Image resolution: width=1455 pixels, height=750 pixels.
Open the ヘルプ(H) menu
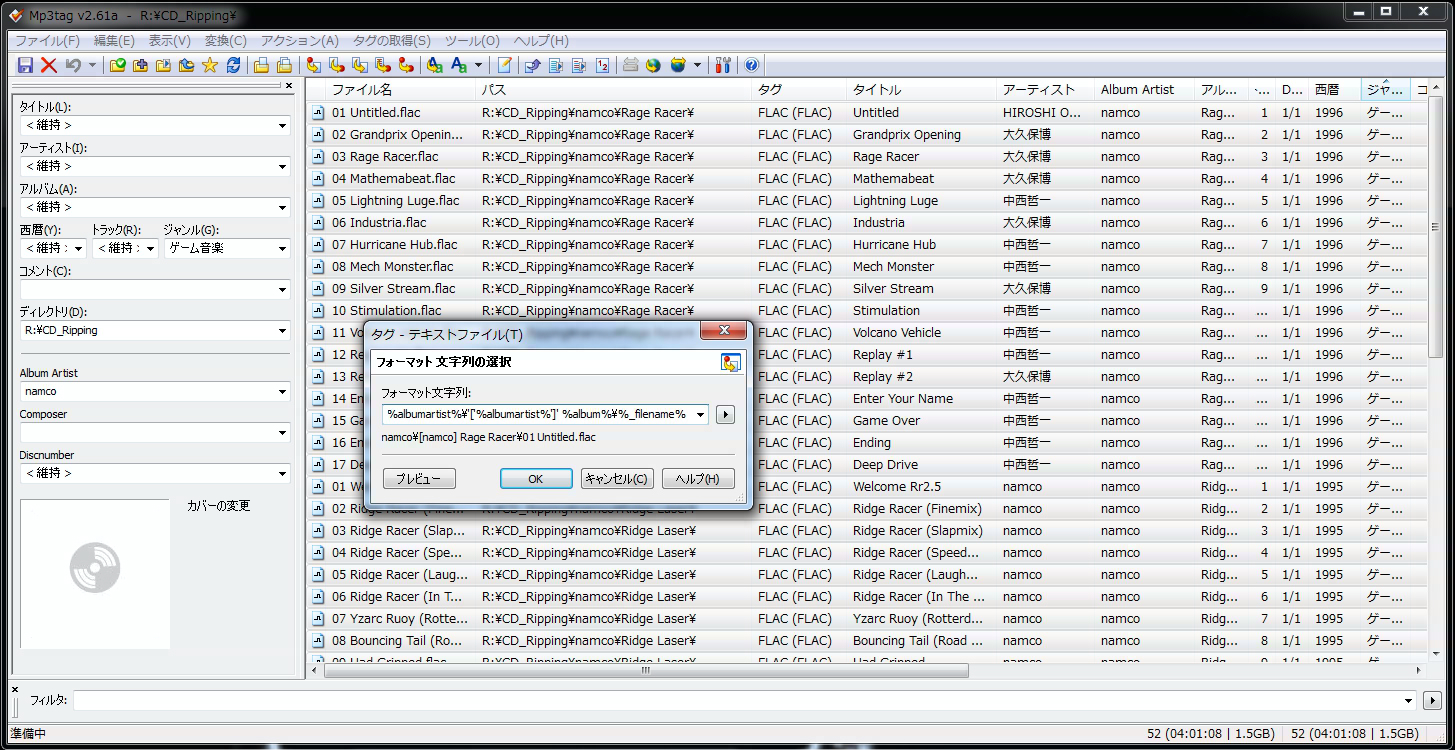click(541, 41)
